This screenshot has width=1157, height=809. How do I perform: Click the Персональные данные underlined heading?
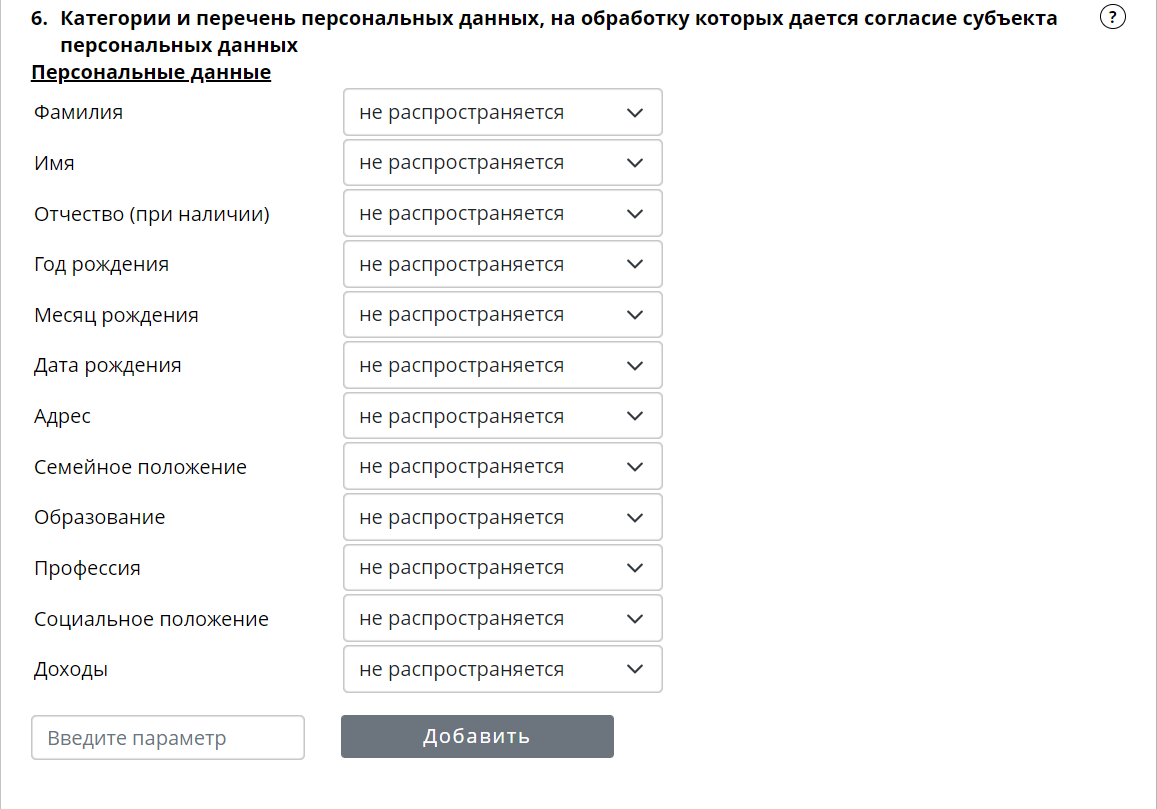(x=151, y=73)
